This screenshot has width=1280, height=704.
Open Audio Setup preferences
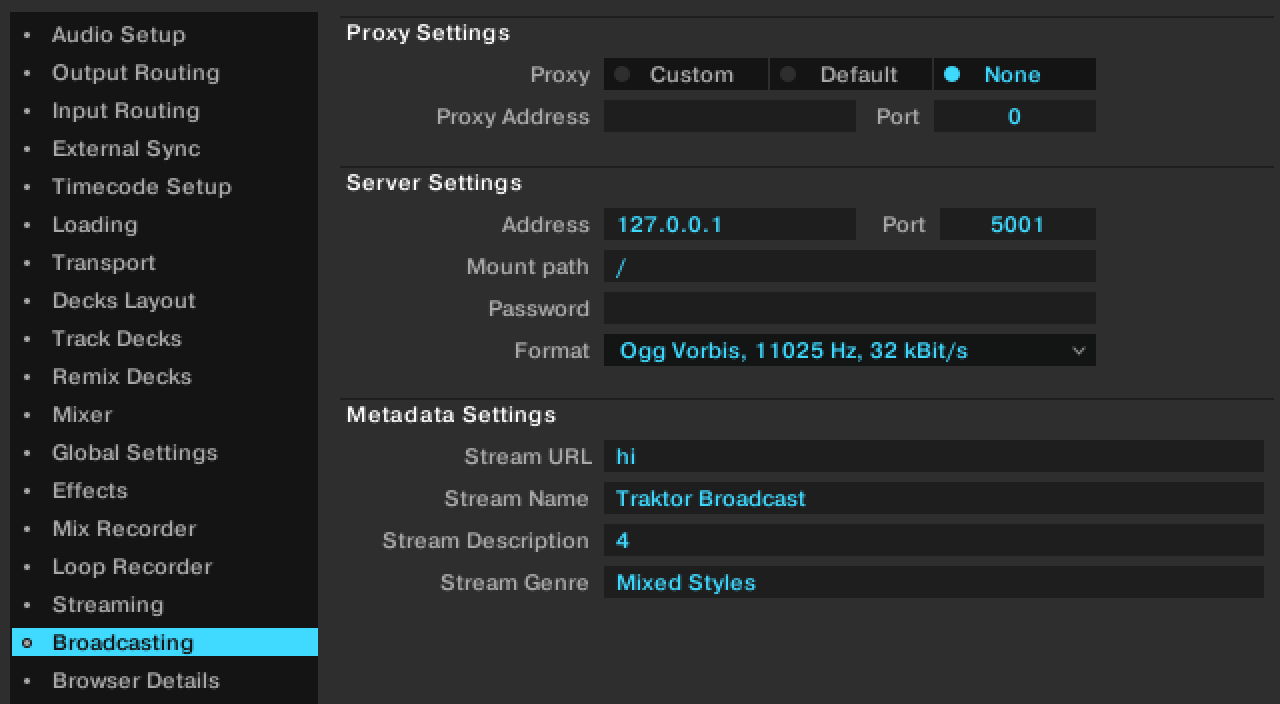point(118,35)
